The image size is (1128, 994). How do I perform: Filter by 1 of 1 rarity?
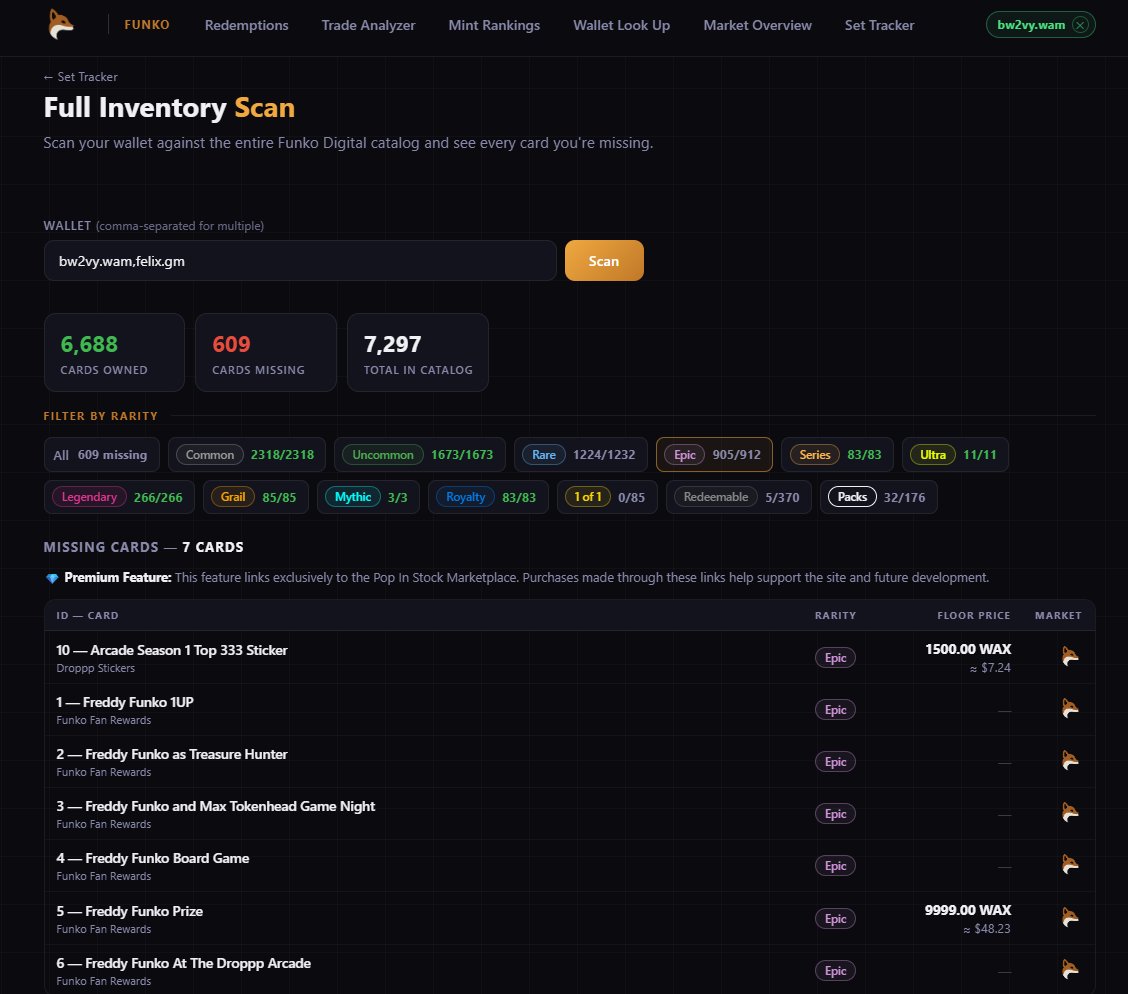pyautogui.click(x=607, y=497)
